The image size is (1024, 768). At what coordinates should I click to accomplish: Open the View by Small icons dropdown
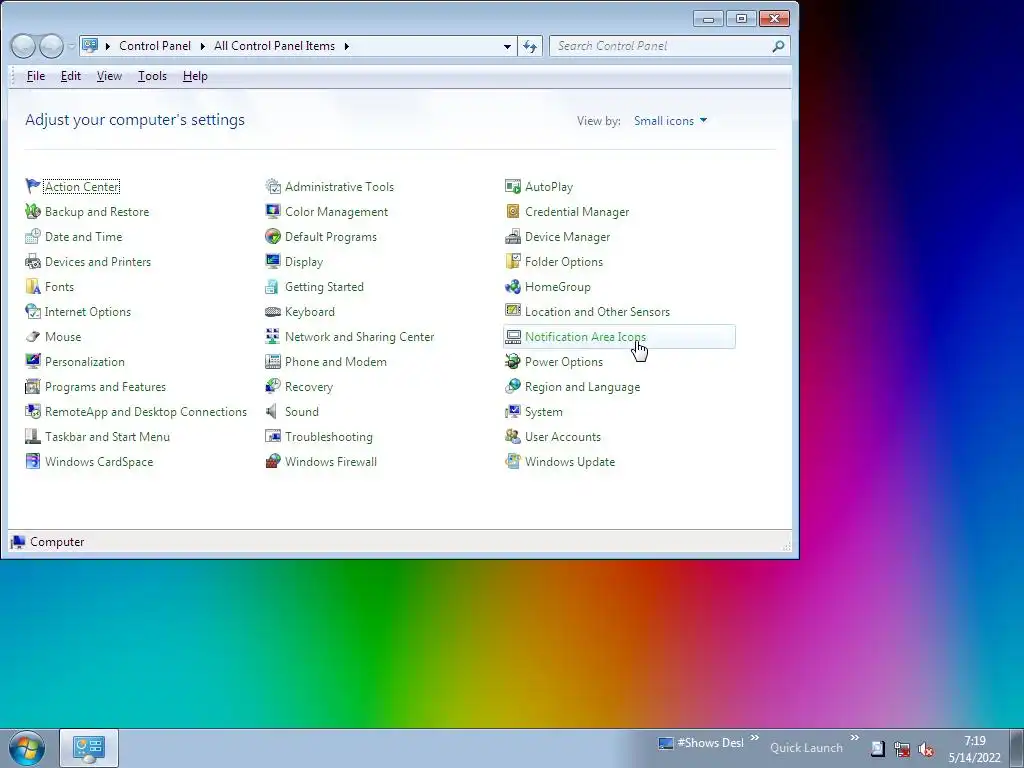click(x=671, y=121)
